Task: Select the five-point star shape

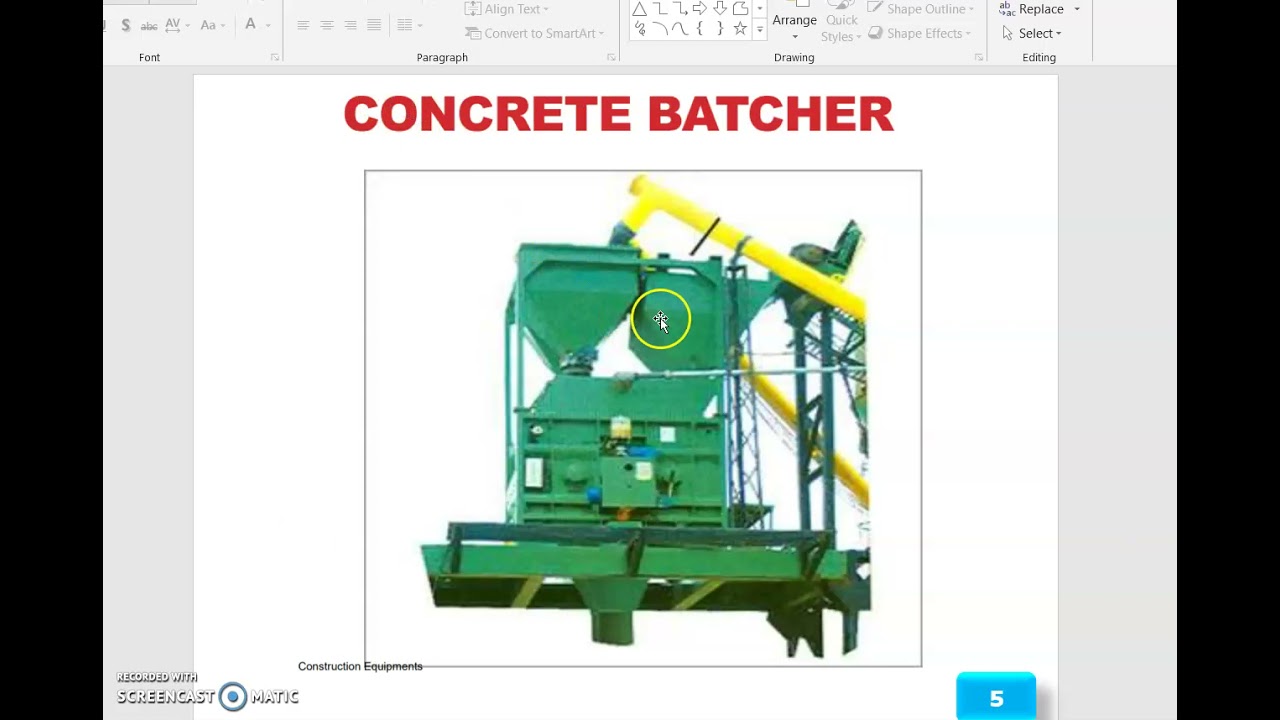Action: [x=740, y=29]
